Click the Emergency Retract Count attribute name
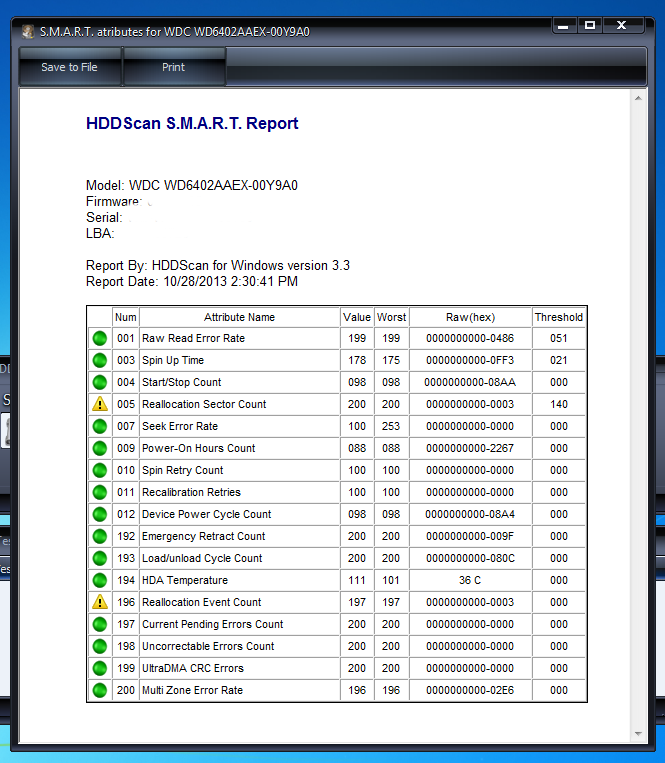 pyautogui.click(x=203, y=536)
